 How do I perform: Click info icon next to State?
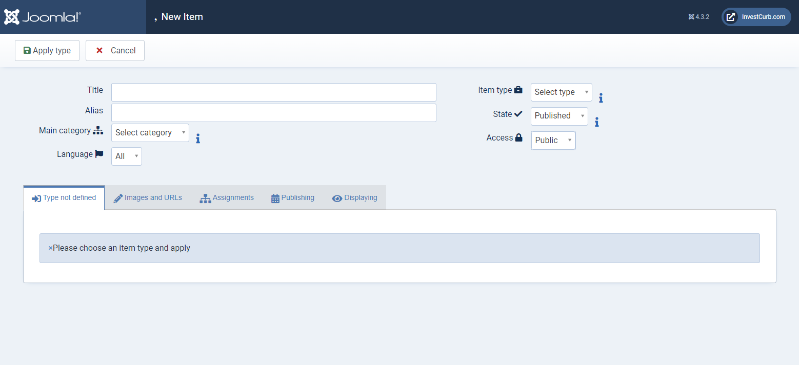click(x=597, y=122)
